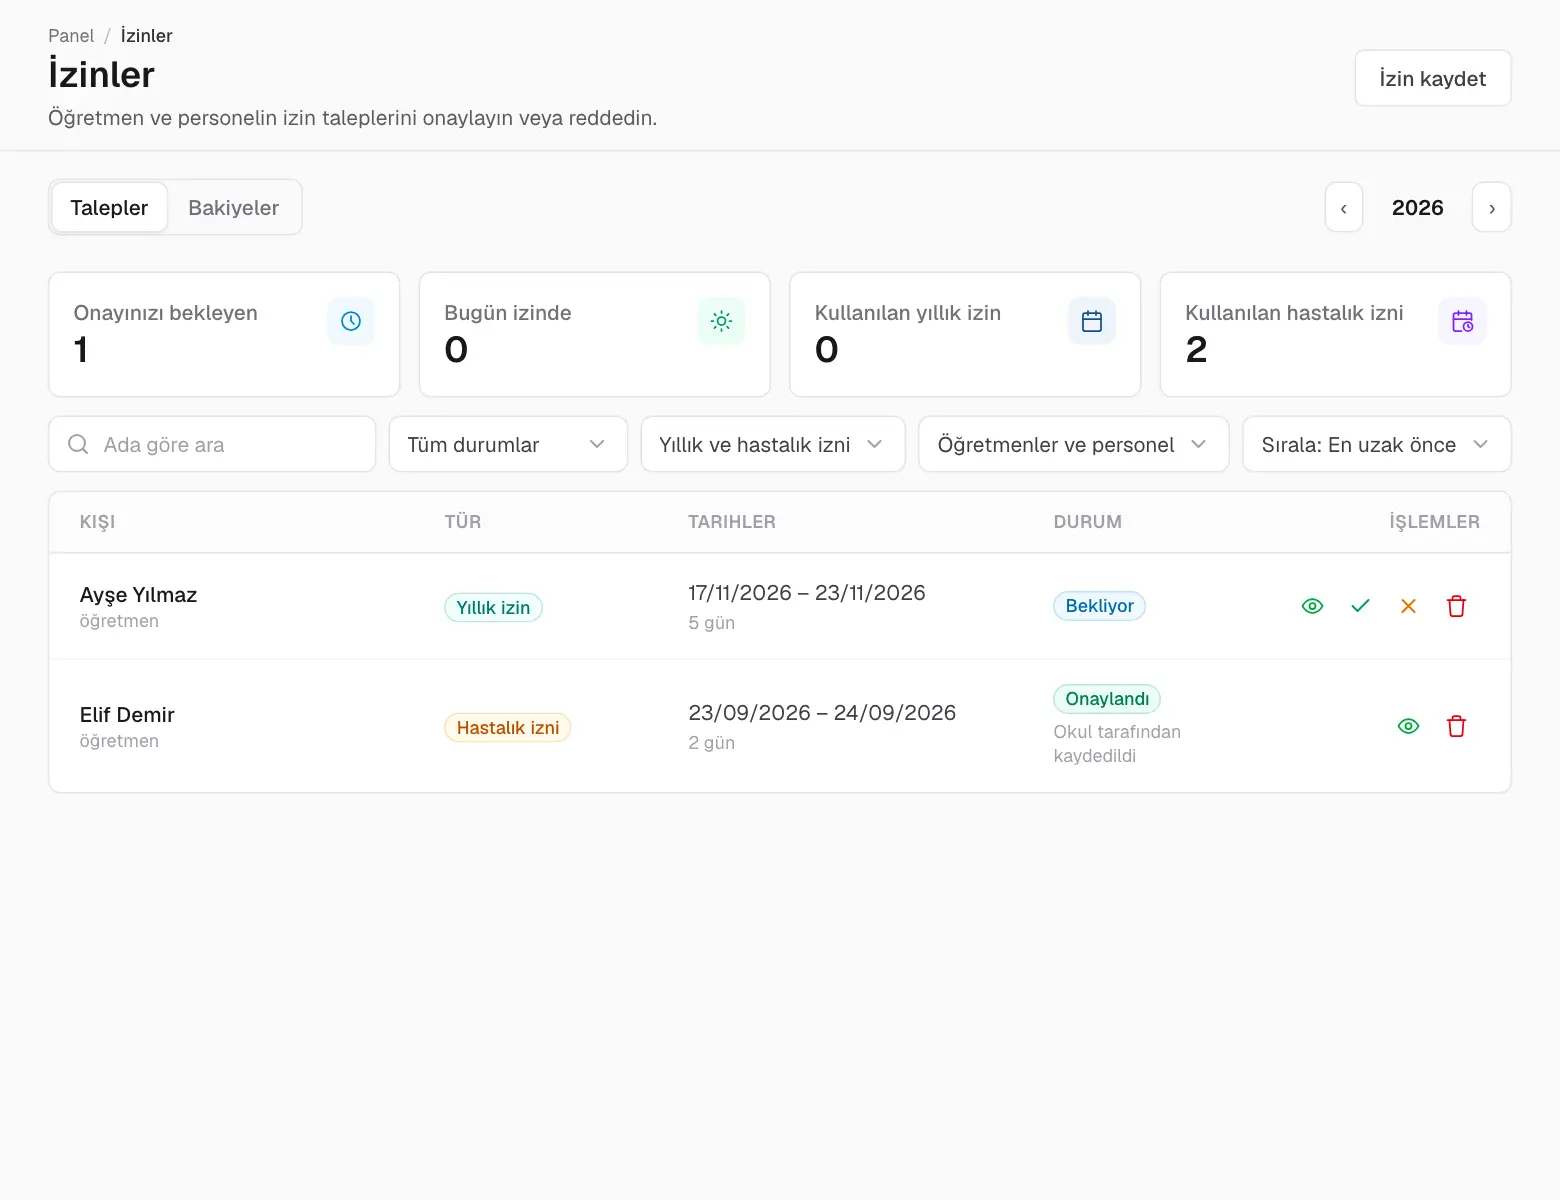
Task: Click the TÜR column header
Action: click(463, 522)
